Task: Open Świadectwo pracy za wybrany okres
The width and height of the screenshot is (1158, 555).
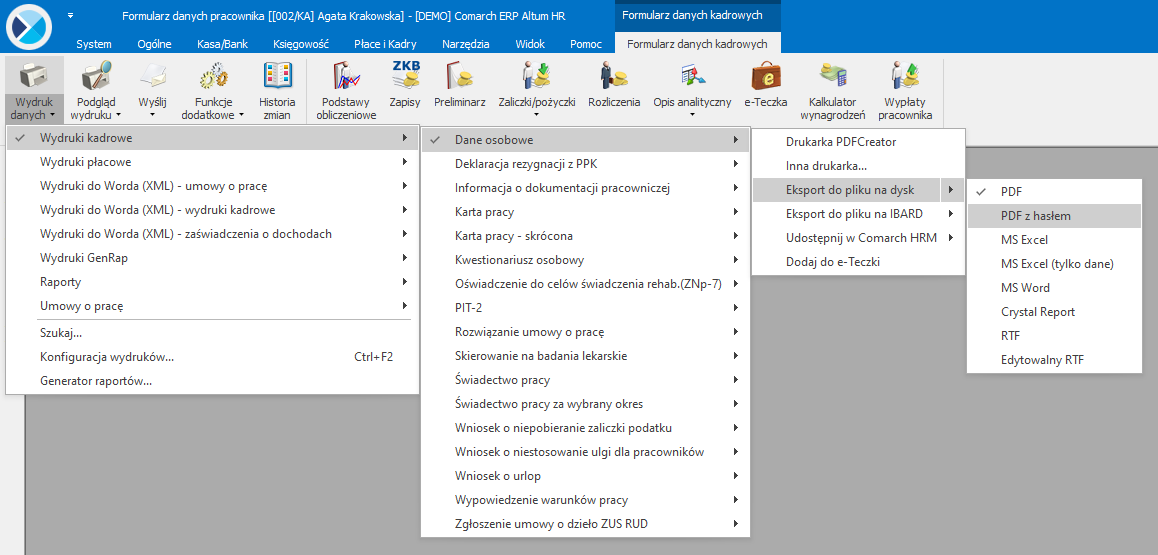Action: pyautogui.click(x=586, y=404)
